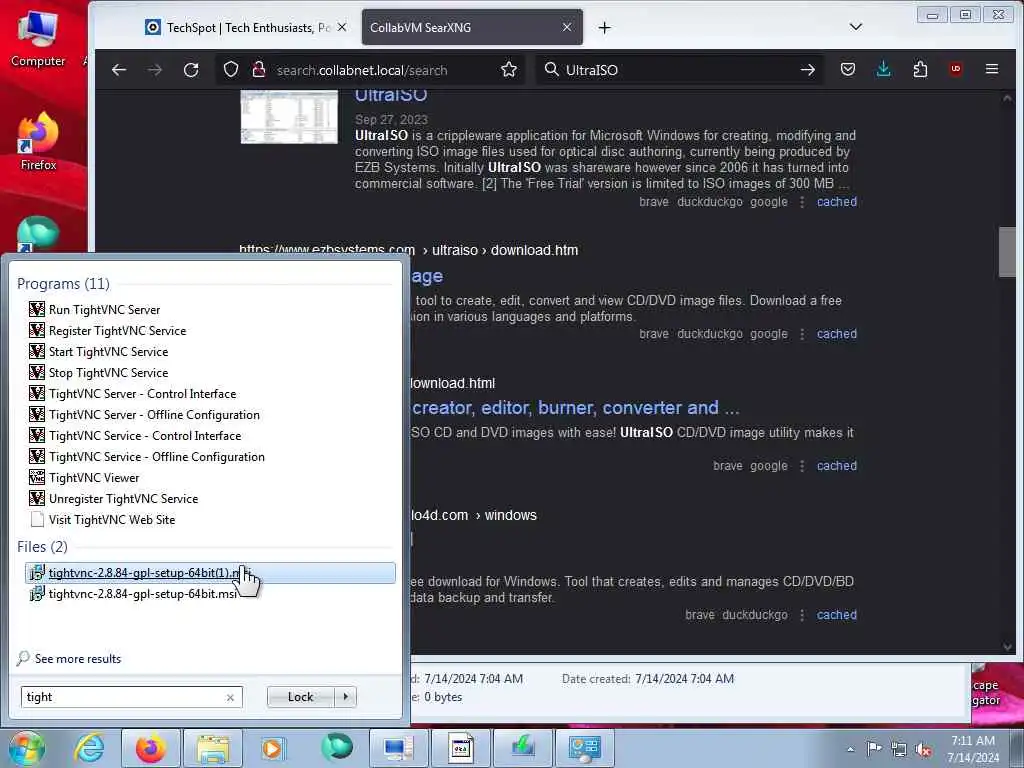Click network tray icon
The width and height of the screenshot is (1024, 768).
tap(899, 749)
